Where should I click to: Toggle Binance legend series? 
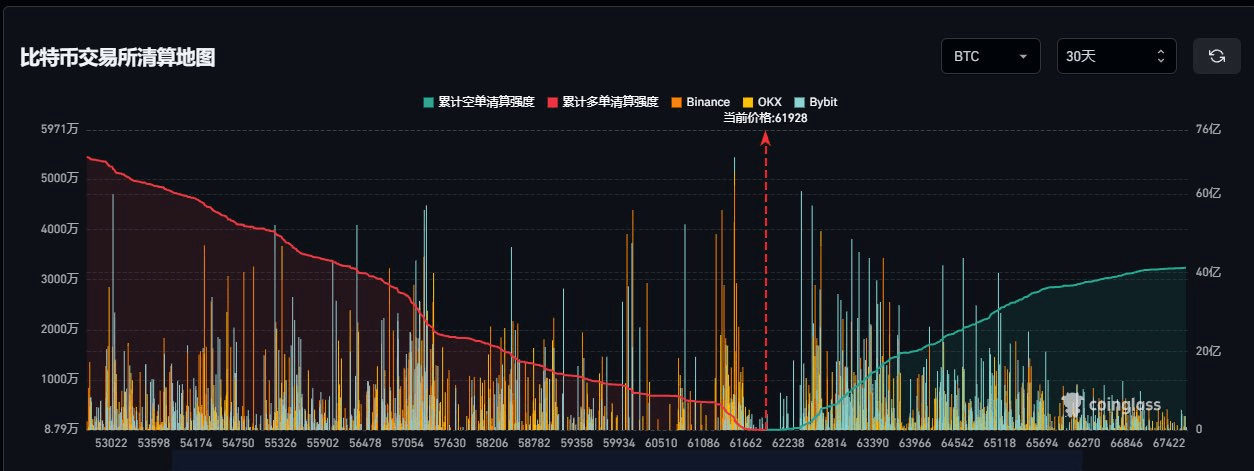pos(700,102)
